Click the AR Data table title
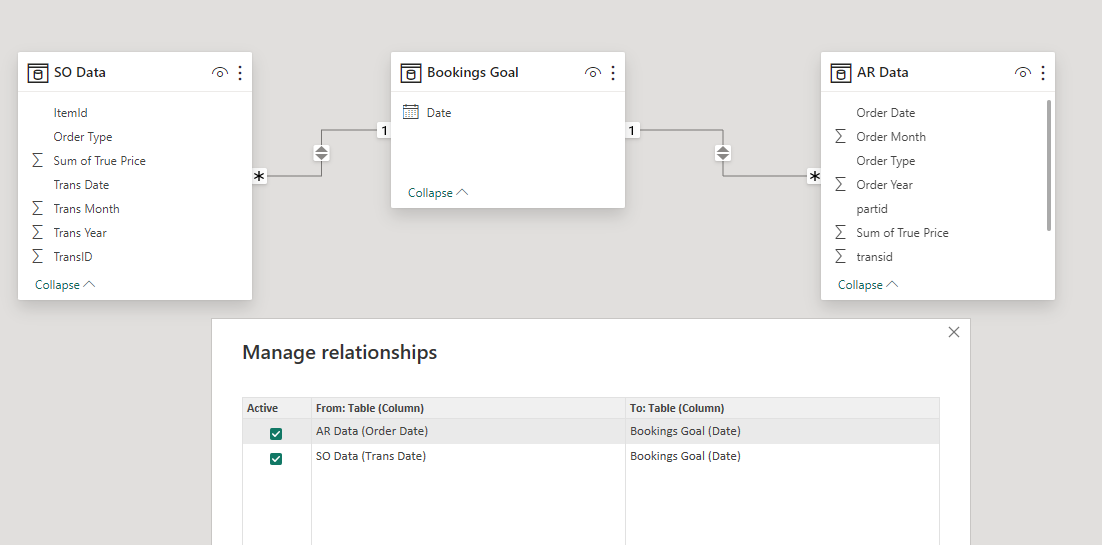The height and width of the screenshot is (545, 1102). 882,72
